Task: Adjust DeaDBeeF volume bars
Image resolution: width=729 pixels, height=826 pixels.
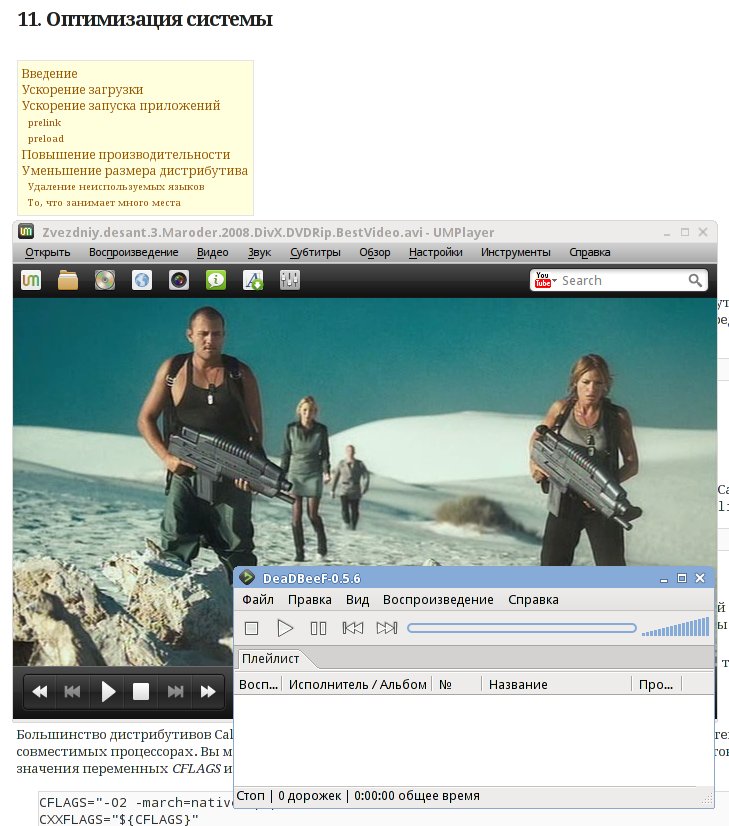Action: [x=675, y=627]
